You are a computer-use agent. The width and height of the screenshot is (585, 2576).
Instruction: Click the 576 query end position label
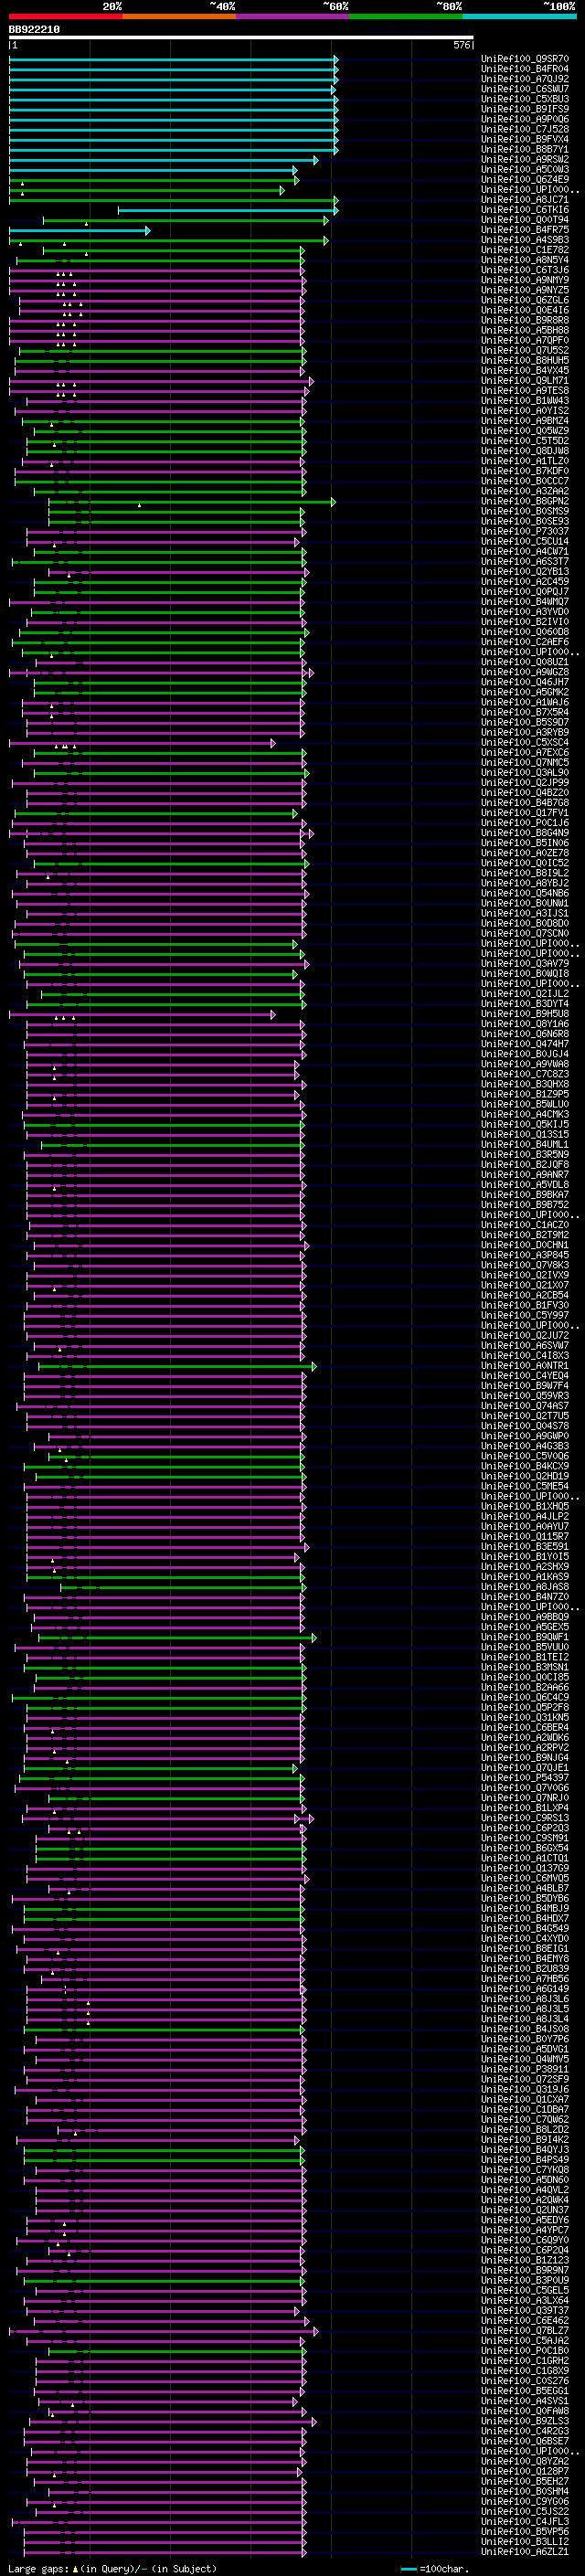point(461,45)
